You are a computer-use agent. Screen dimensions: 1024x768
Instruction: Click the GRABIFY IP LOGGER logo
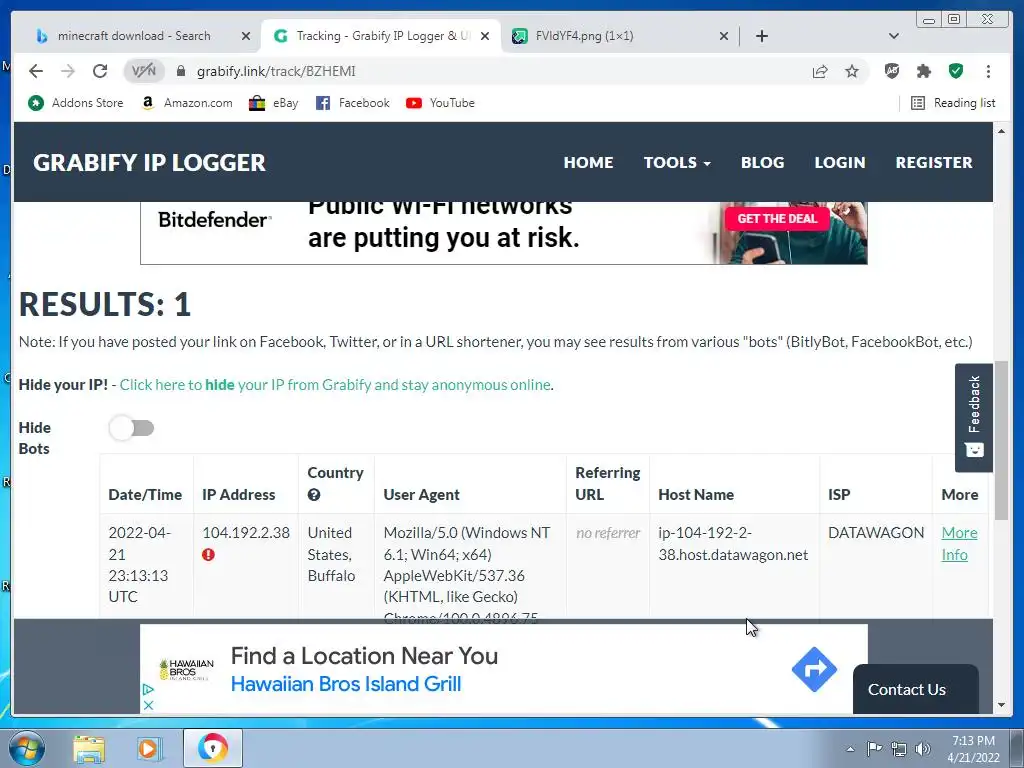coord(150,163)
